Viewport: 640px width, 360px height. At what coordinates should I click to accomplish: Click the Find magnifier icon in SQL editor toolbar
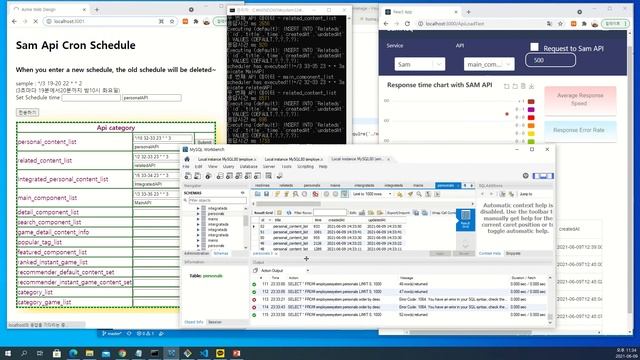(x=419, y=194)
